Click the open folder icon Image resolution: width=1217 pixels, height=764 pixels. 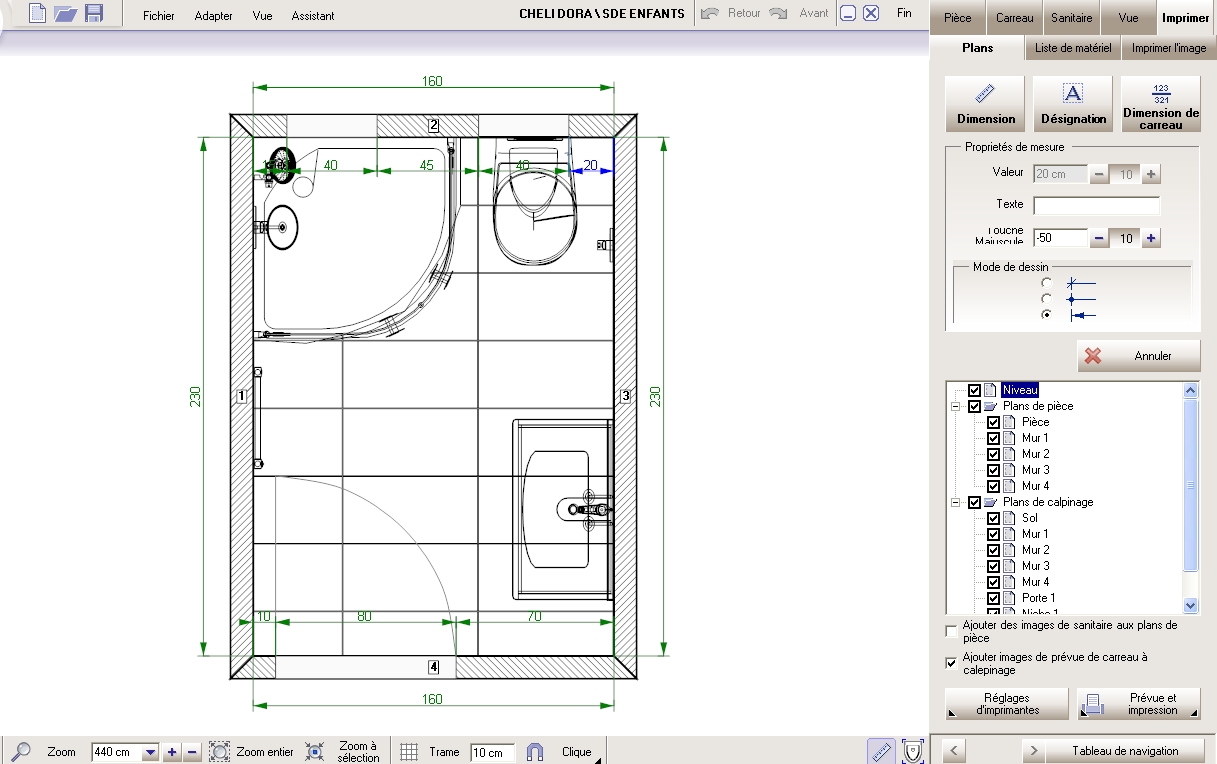[x=65, y=14]
